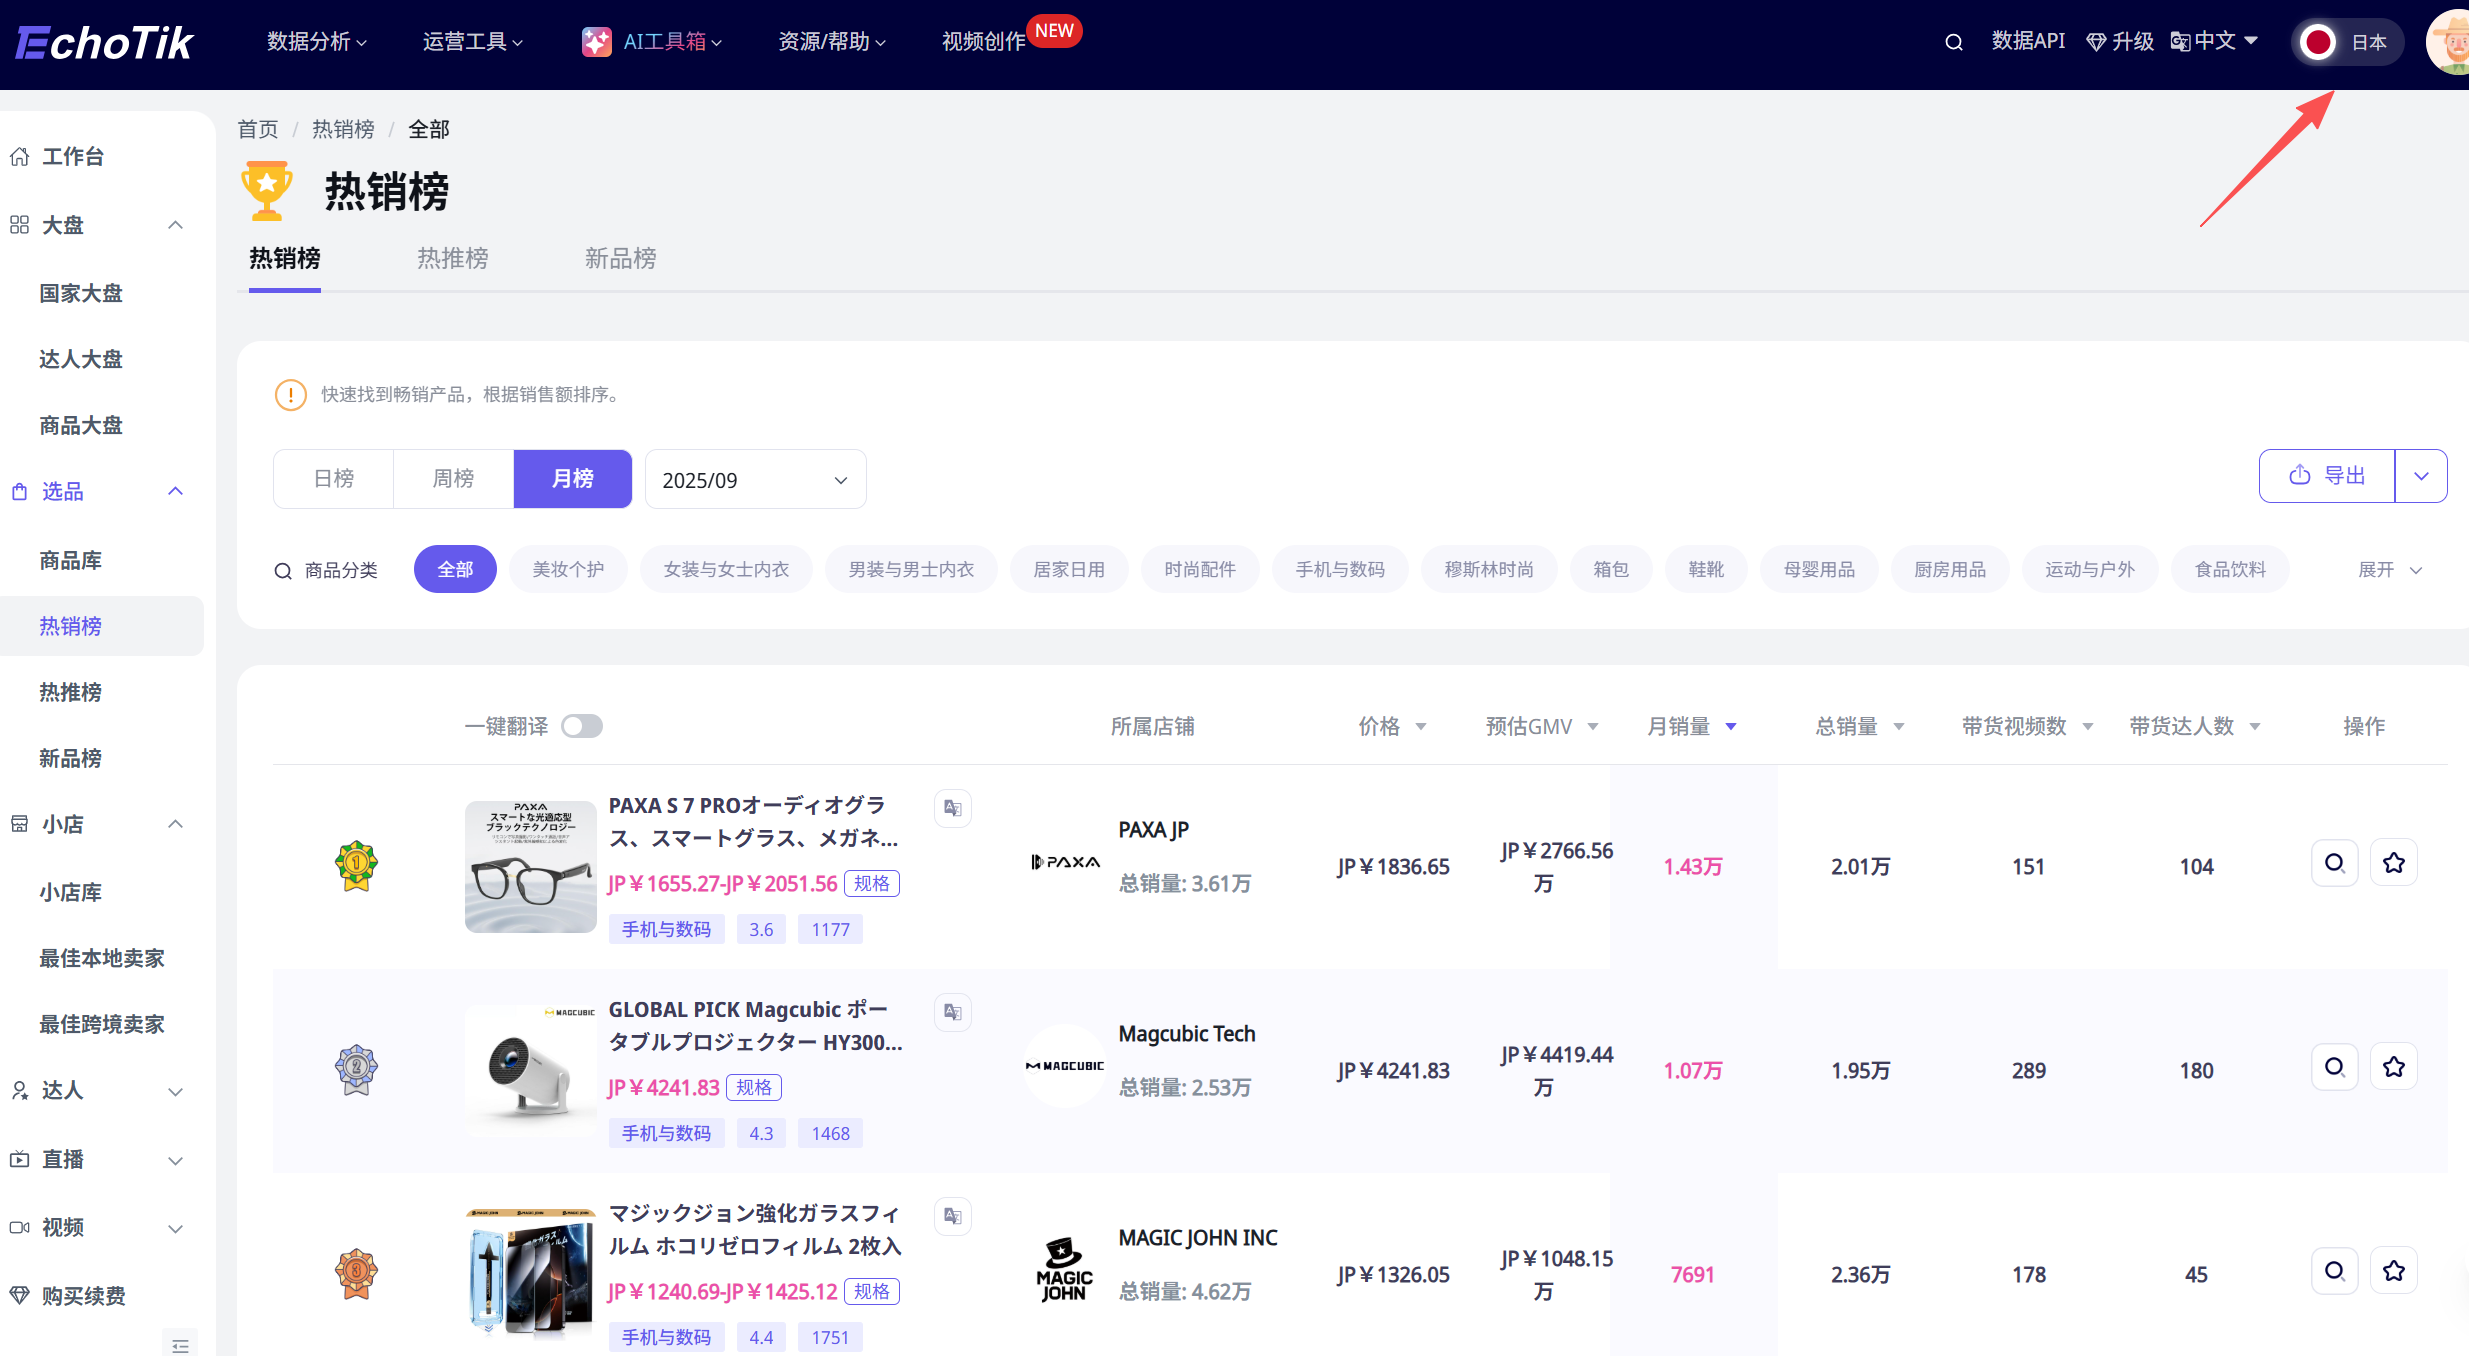Click the 导出 export button
Viewport: 2469px width, 1356px height.
(2326, 476)
